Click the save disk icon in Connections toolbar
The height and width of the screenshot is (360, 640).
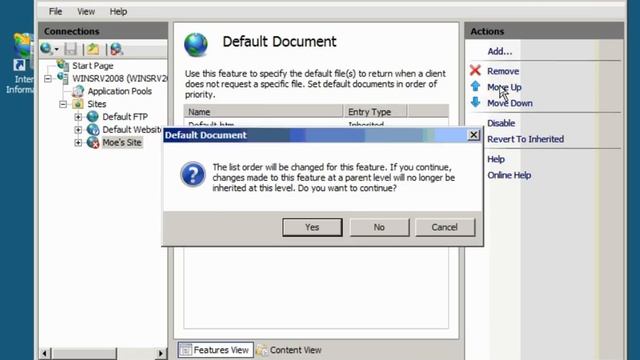pos(71,49)
